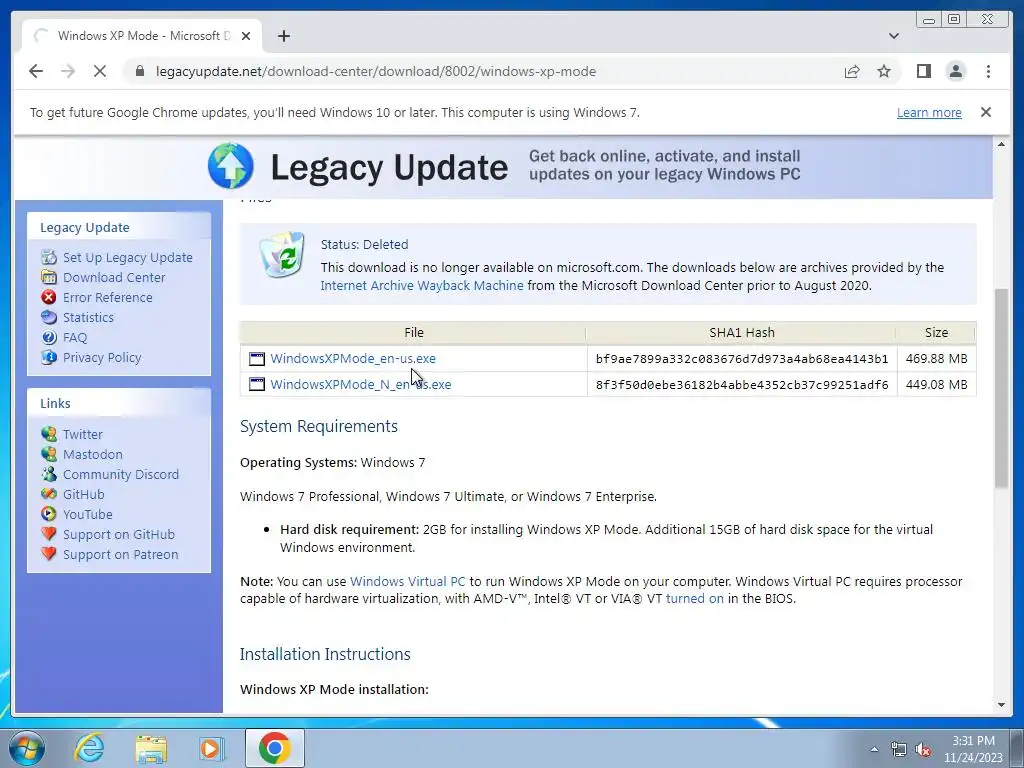The width and height of the screenshot is (1024, 768).
Task: Click the red Error Reference icon
Action: point(49,297)
